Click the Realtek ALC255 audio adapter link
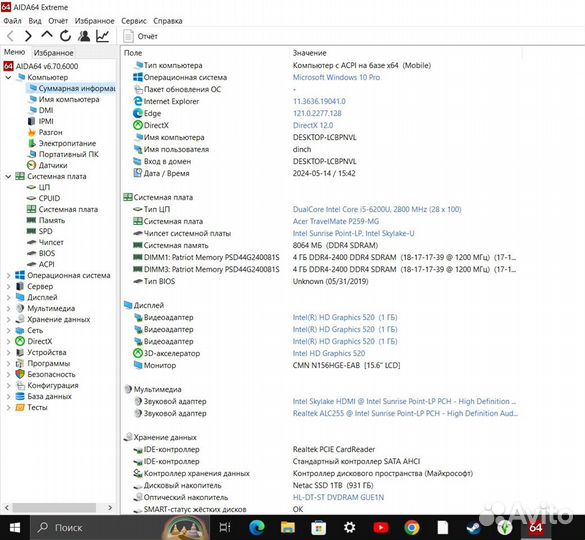 point(405,413)
